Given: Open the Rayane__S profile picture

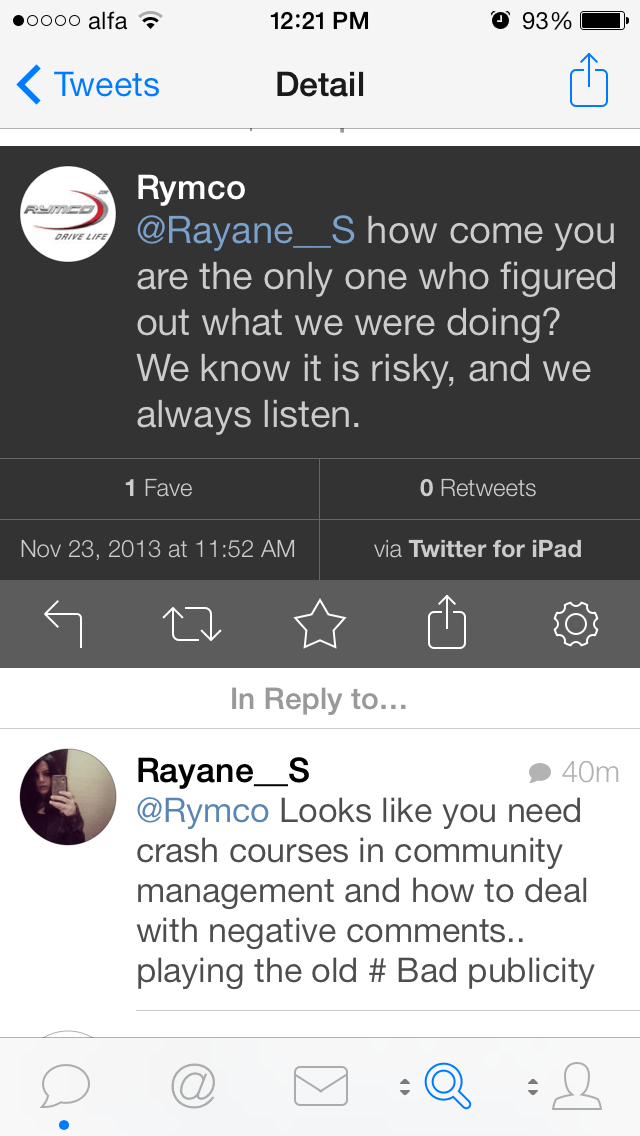Looking at the screenshot, I should [x=67, y=796].
